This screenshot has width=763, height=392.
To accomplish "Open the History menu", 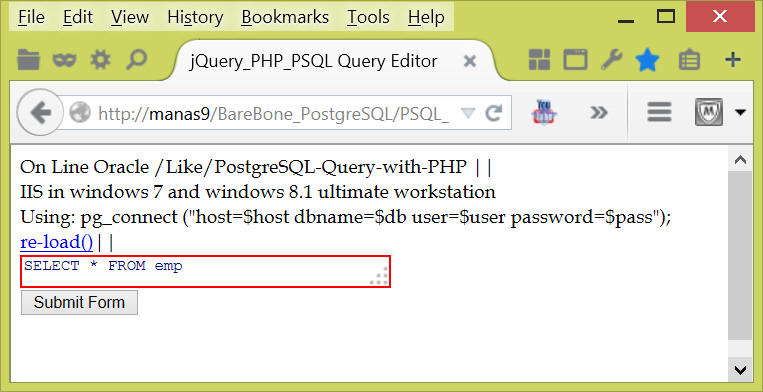I will coord(195,18).
